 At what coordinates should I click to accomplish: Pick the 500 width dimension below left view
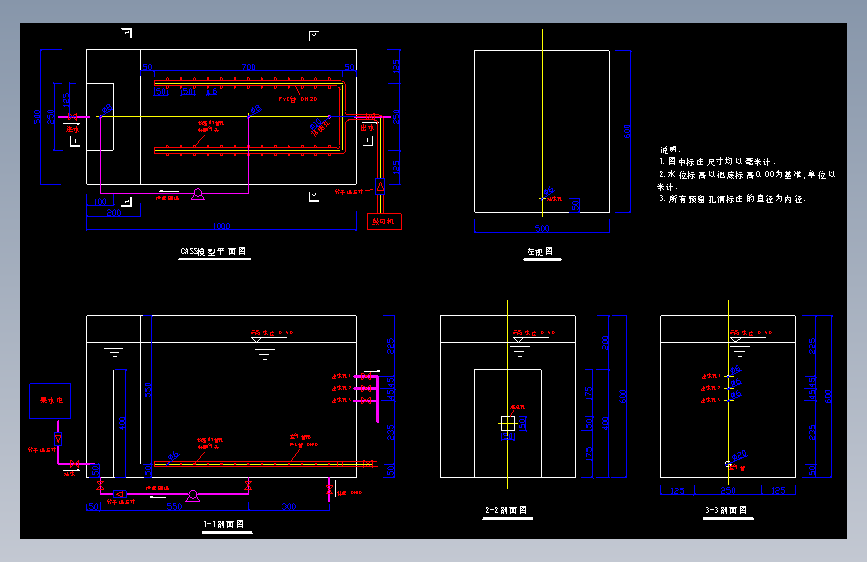click(x=542, y=228)
